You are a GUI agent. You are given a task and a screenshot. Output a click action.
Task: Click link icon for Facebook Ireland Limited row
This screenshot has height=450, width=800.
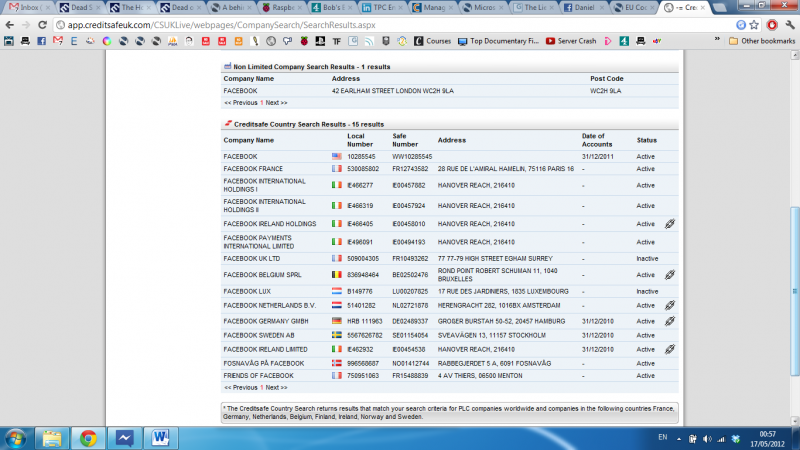pyautogui.click(x=670, y=349)
